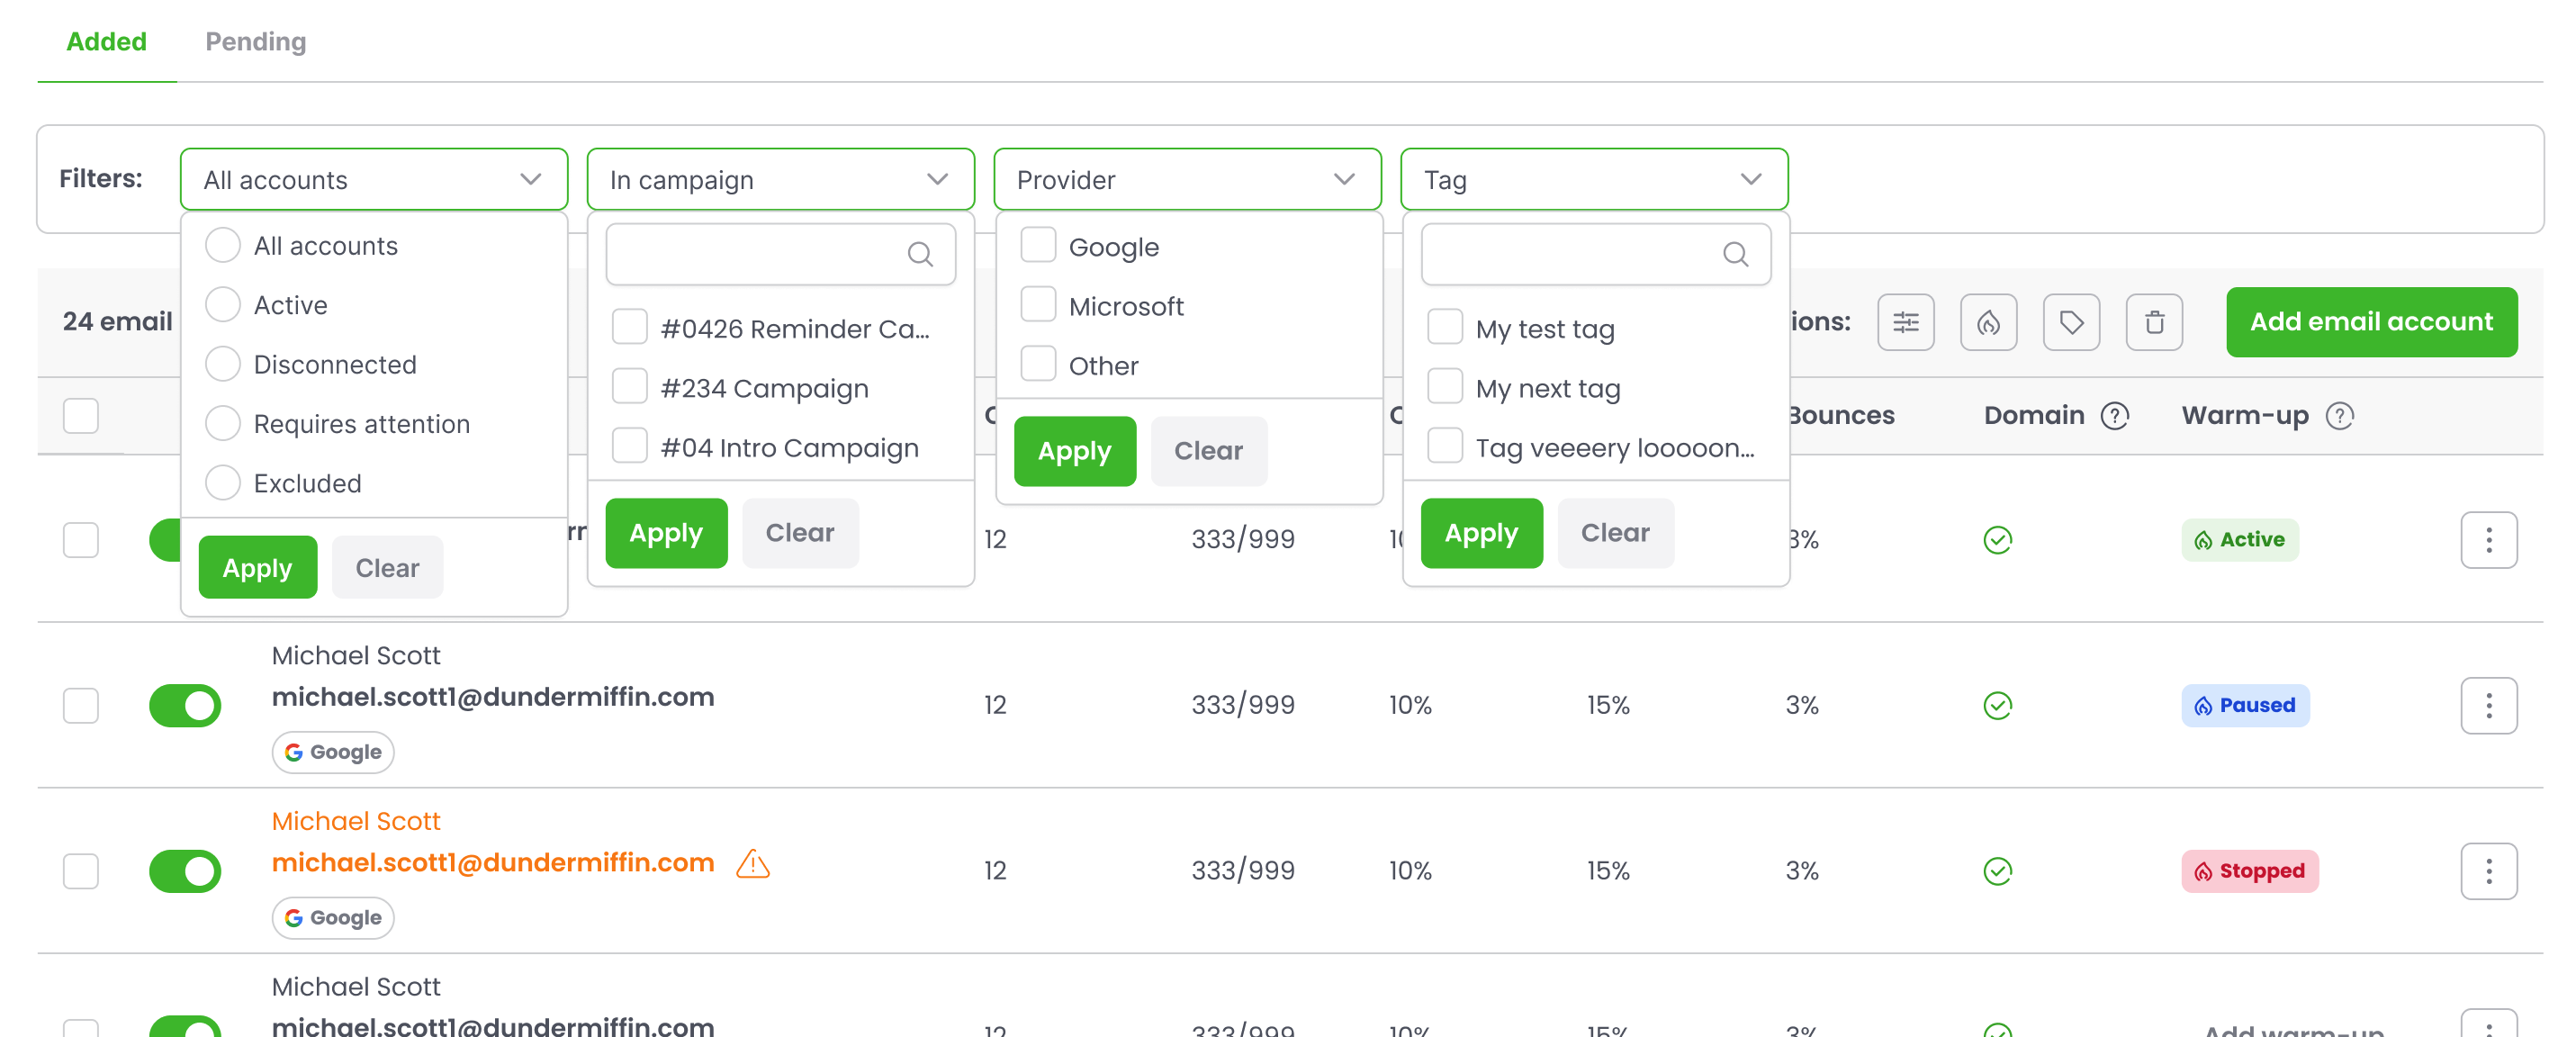Apply the Tag filter

[1481, 533]
